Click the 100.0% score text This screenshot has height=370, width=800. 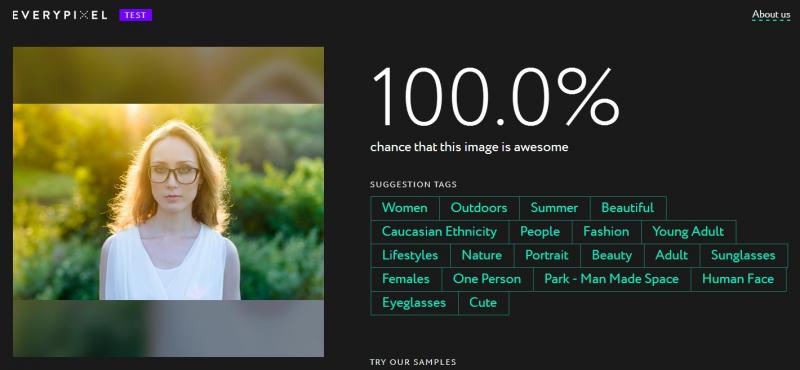pos(495,97)
